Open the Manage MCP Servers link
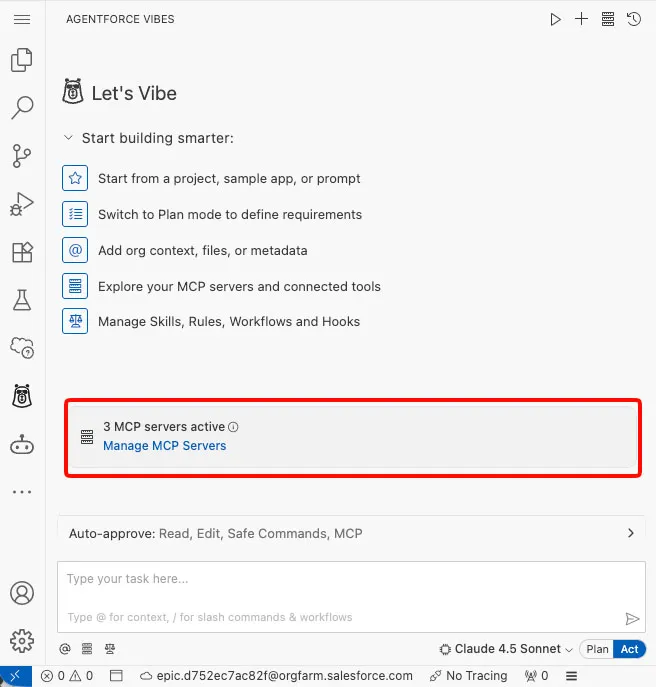The image size is (656, 687). [165, 446]
